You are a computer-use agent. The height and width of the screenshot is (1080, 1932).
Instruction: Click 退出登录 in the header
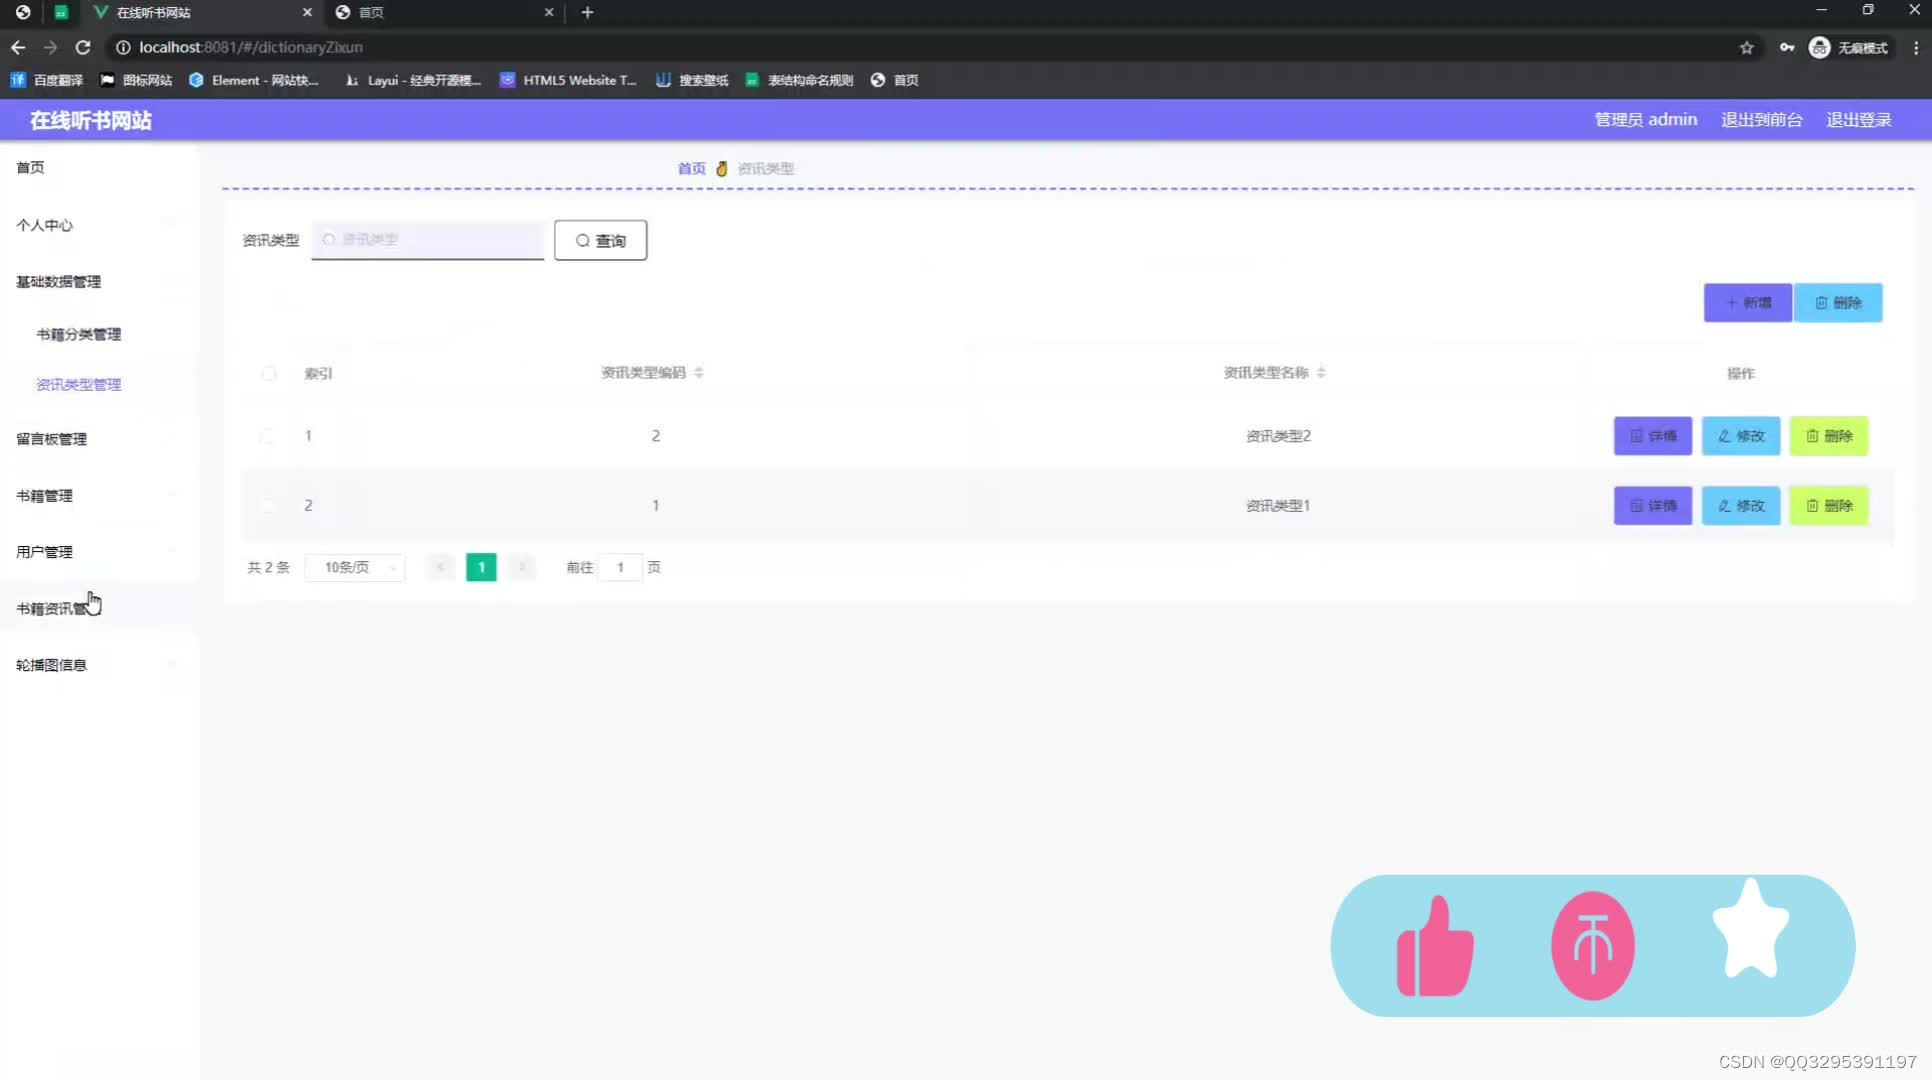[x=1858, y=120]
